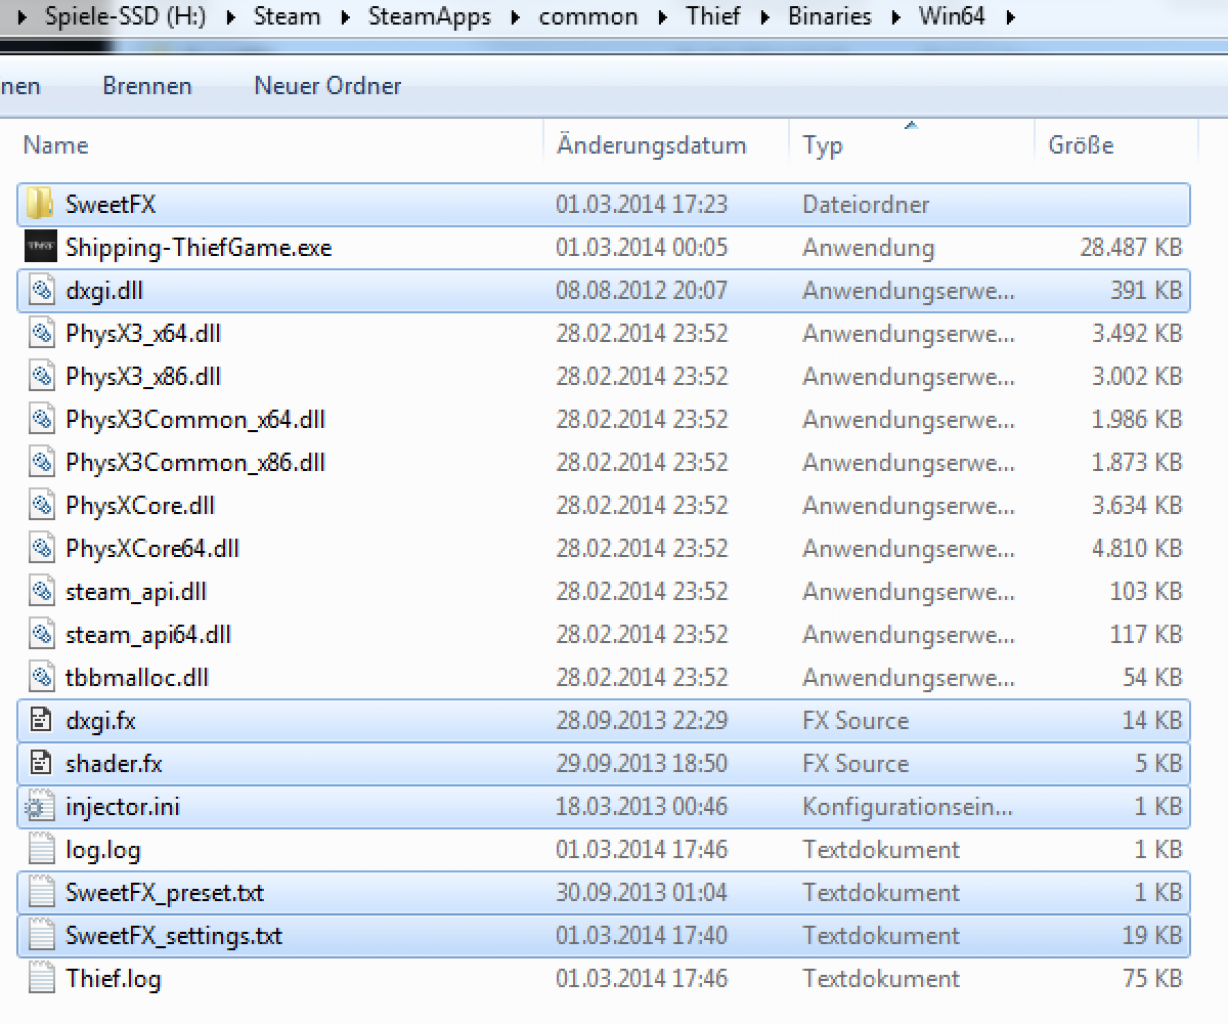The image size is (1228, 1024).
Task: Click the steam_api64.dll file icon
Action: 41,634
